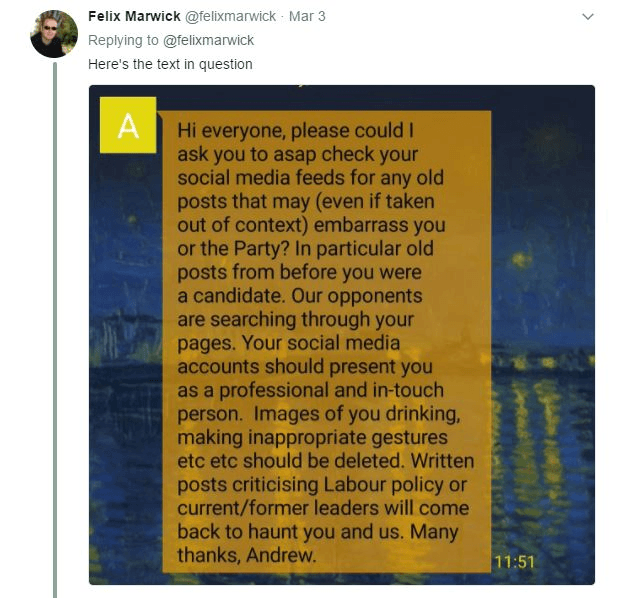Screen dimensions: 627x598
Task: Open the tweet options chevron menu
Action: 588,17
